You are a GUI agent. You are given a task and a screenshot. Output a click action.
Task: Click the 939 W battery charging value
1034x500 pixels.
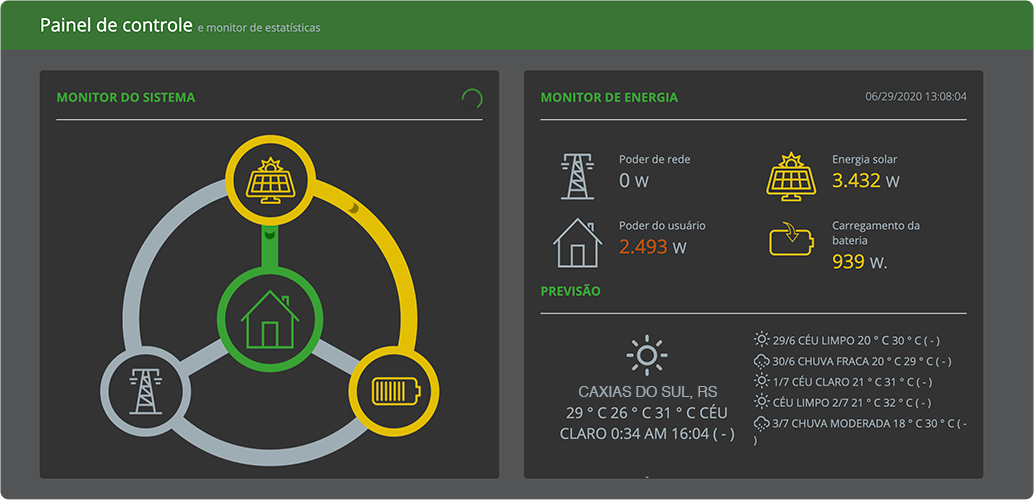pos(859,262)
